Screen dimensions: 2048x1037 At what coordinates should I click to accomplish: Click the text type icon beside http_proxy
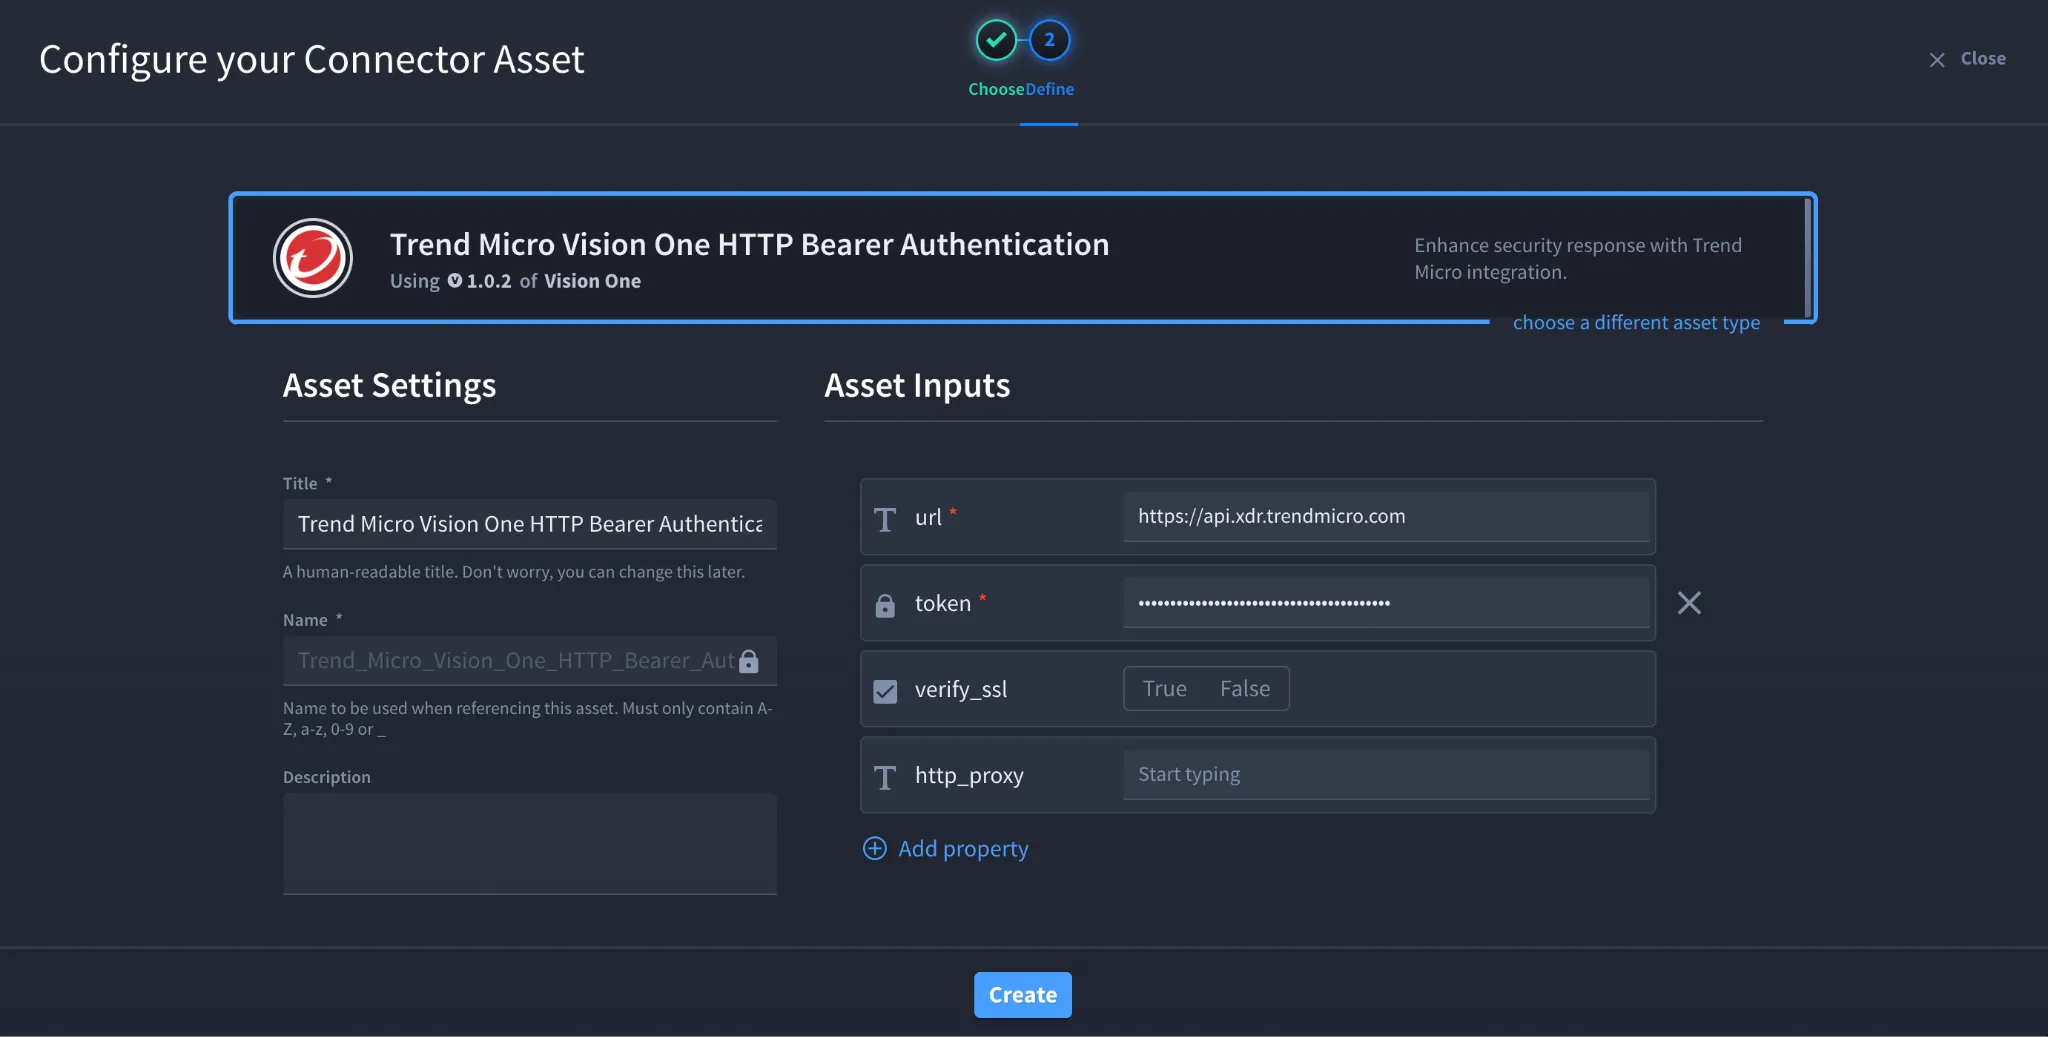(x=885, y=777)
